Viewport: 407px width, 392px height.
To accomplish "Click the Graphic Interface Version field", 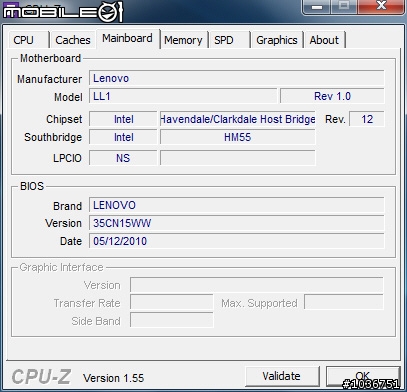I will 257,285.
